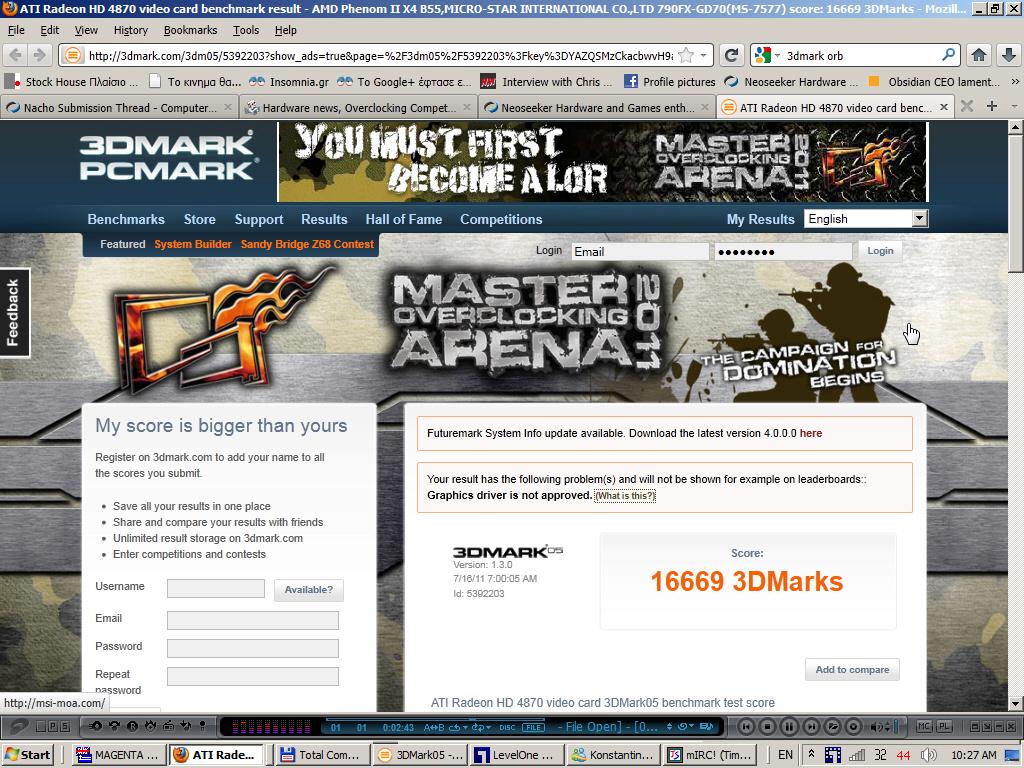The height and width of the screenshot is (768, 1024).
Task: Click Benchmarks in site navigation
Action: pyautogui.click(x=126, y=219)
